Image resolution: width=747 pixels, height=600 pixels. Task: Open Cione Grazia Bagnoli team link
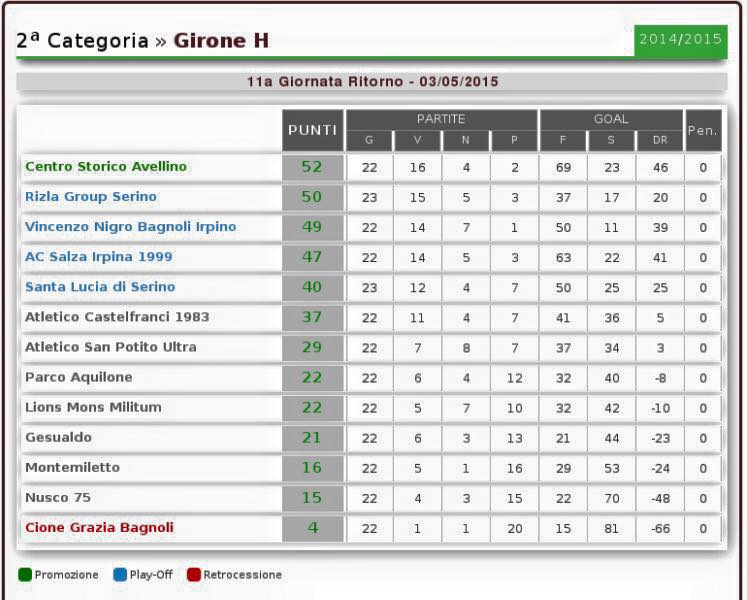click(x=99, y=527)
